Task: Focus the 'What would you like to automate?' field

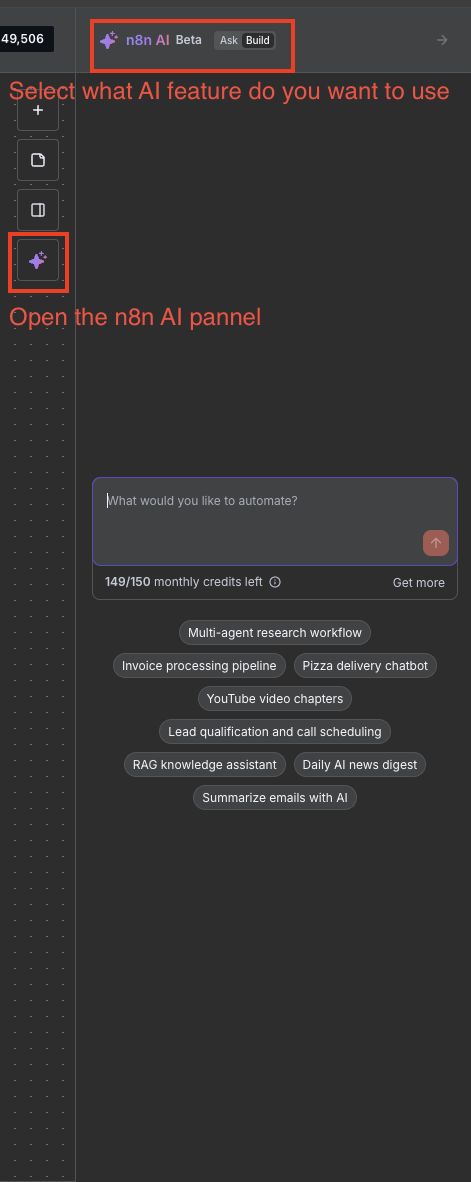Action: click(274, 521)
